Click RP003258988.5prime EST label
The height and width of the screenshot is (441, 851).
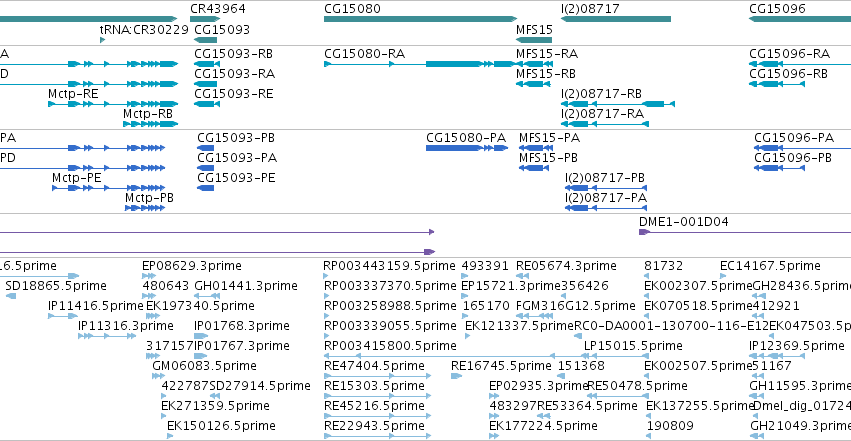[390, 305]
